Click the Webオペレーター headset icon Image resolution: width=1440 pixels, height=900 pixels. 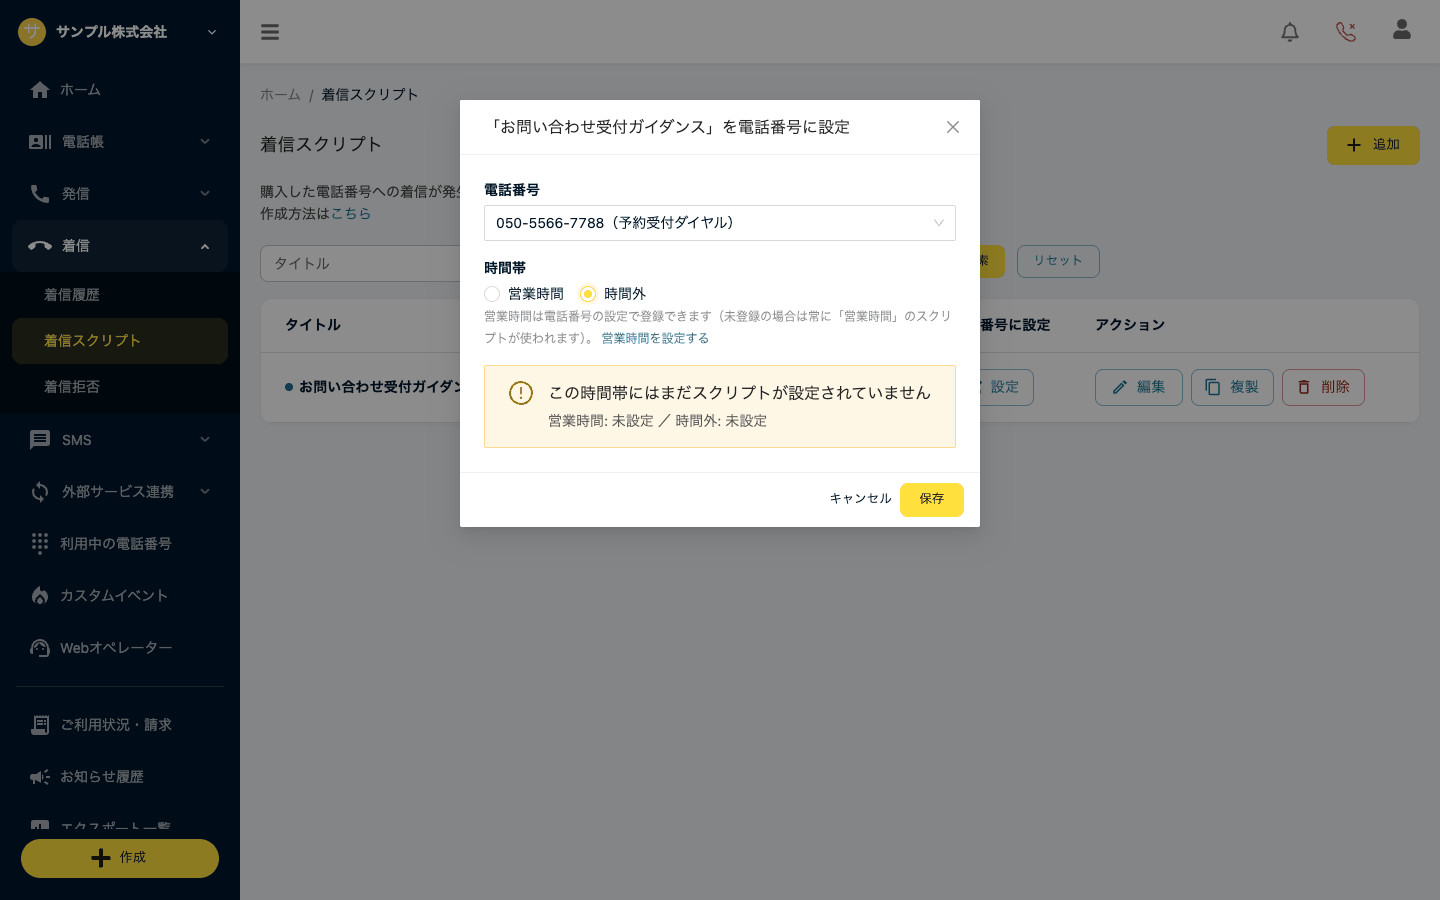click(x=40, y=648)
